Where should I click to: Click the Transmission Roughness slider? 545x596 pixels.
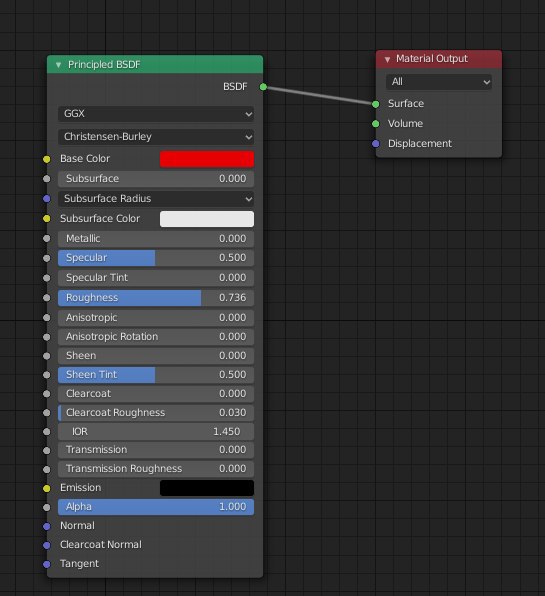[x=156, y=469]
